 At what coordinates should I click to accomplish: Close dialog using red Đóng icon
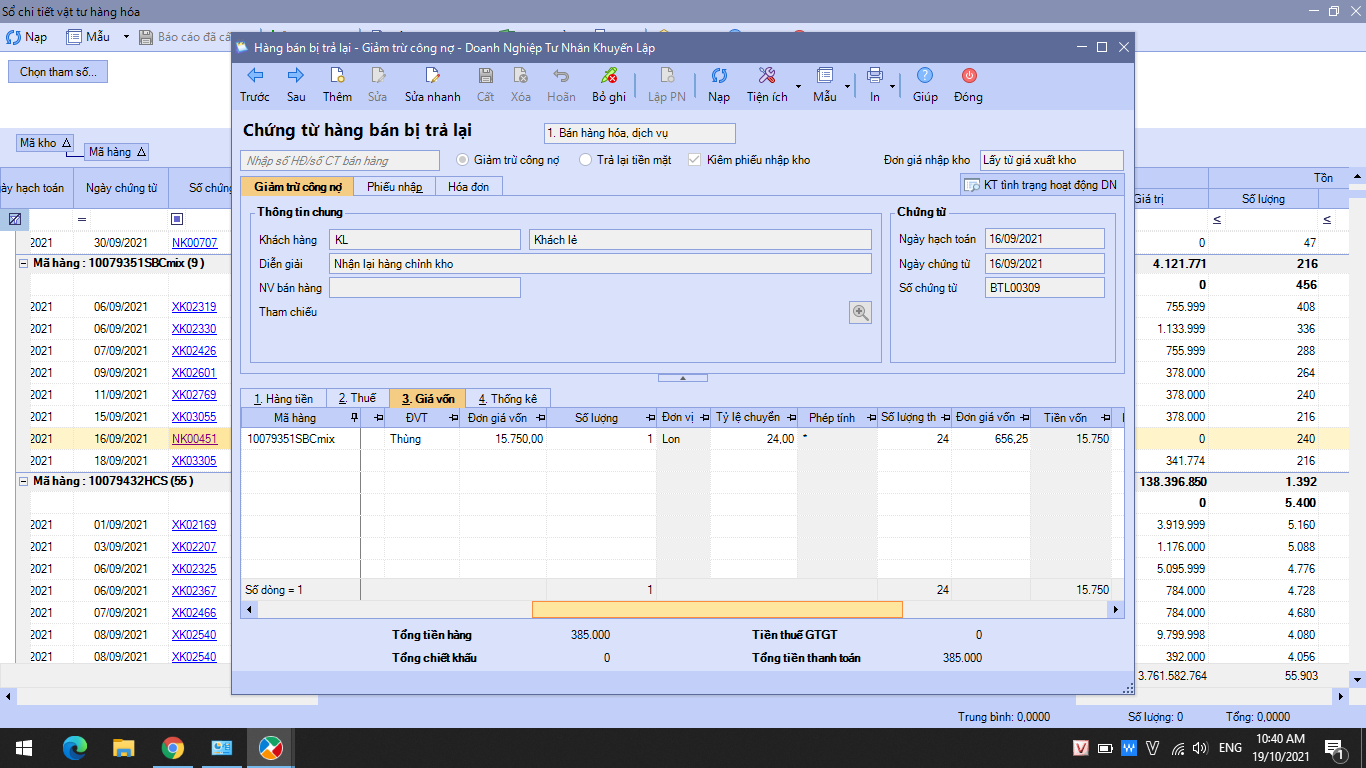(968, 76)
